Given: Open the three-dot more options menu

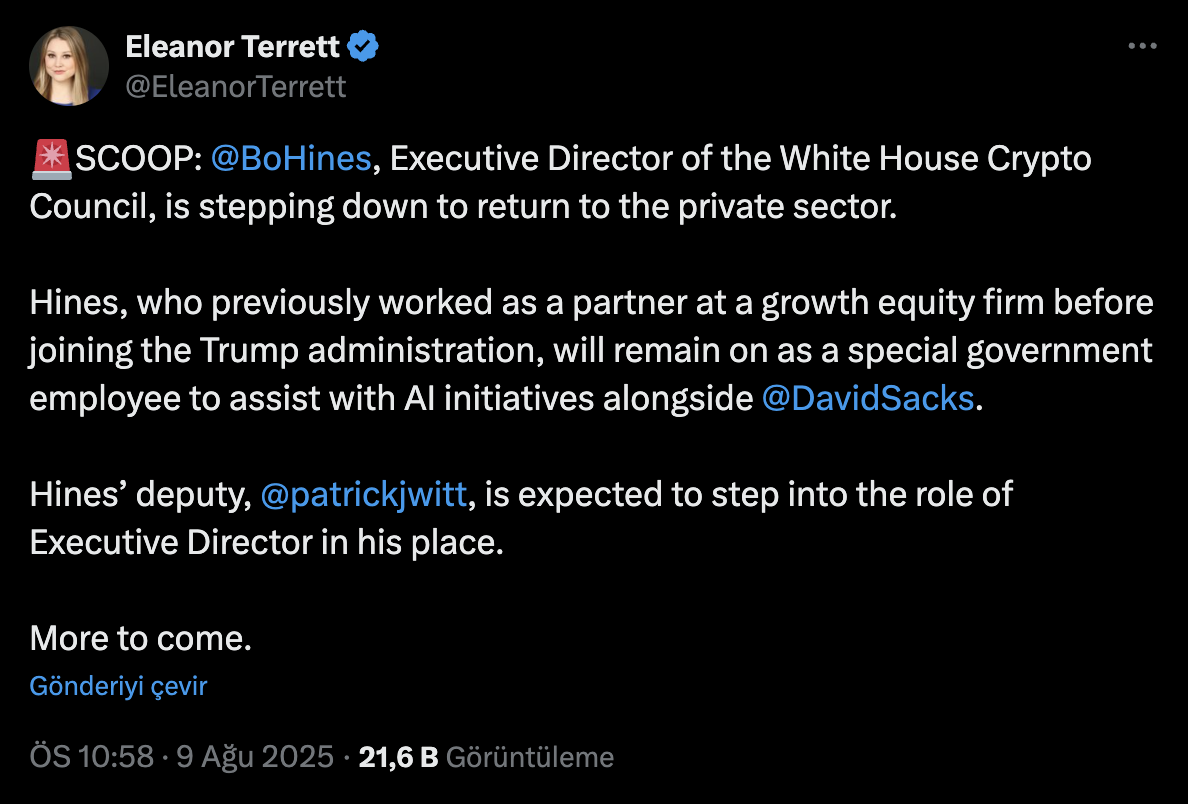Looking at the screenshot, I should [1143, 46].
